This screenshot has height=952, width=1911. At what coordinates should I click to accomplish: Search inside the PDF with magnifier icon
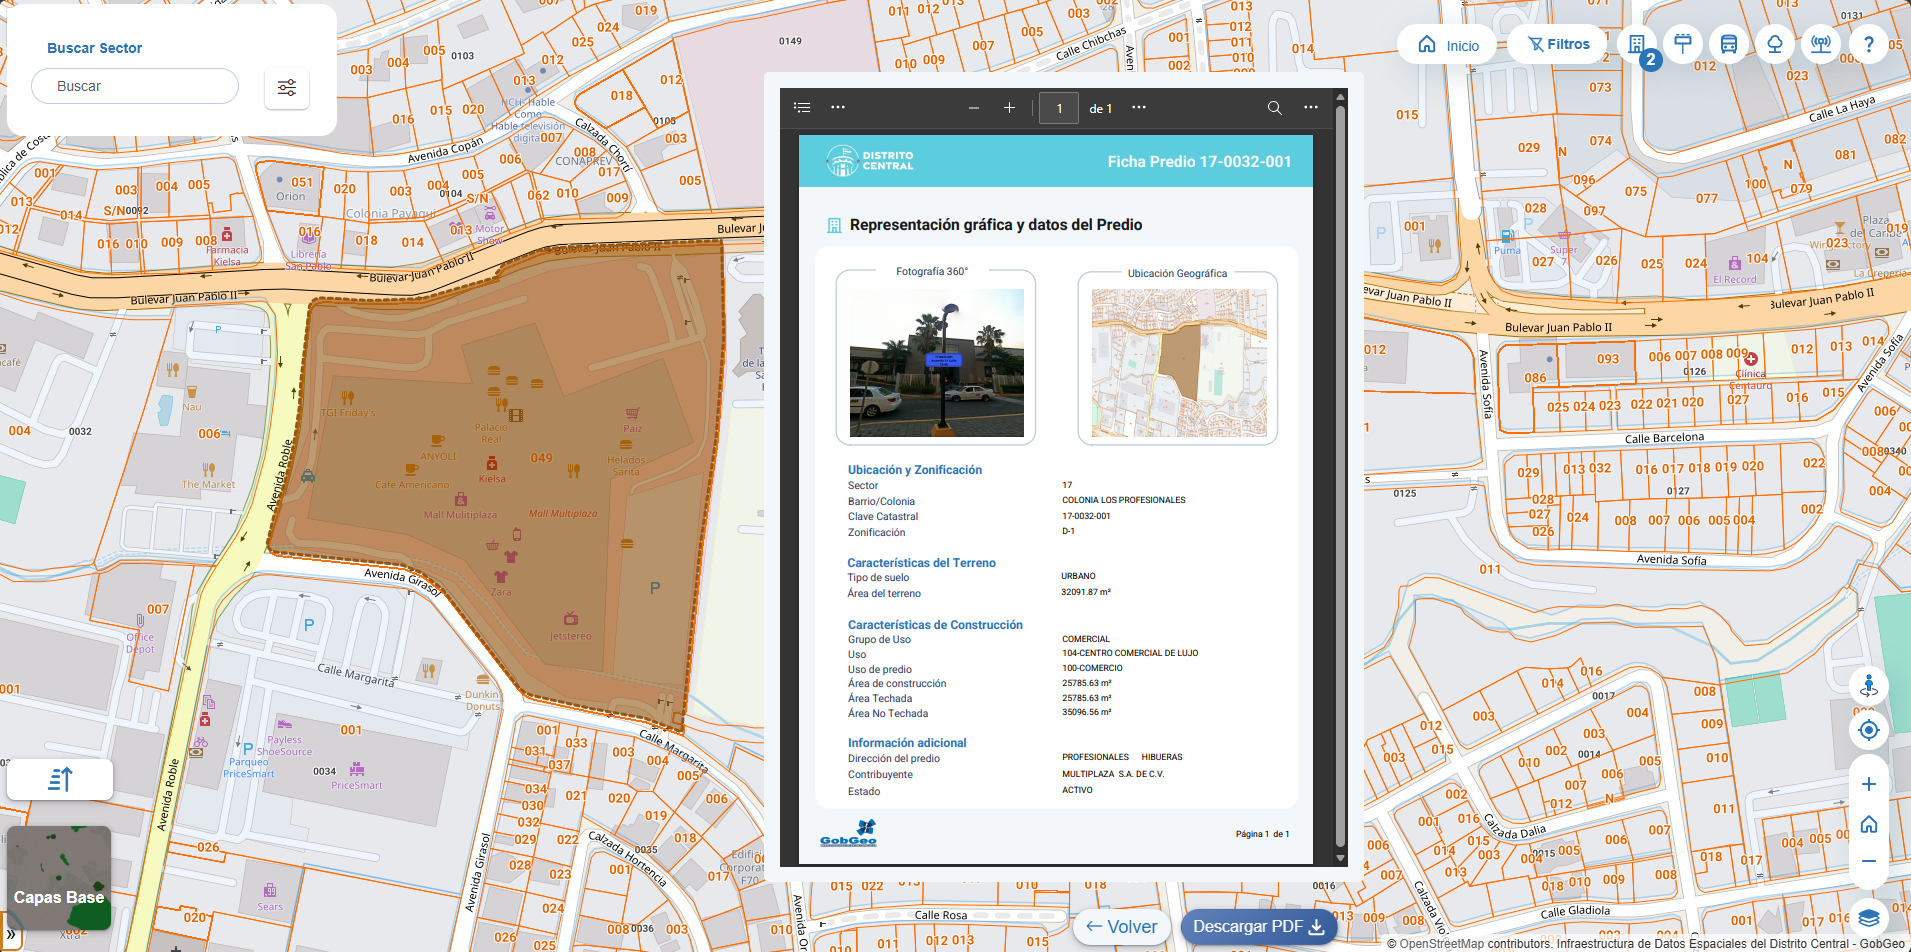coord(1274,108)
